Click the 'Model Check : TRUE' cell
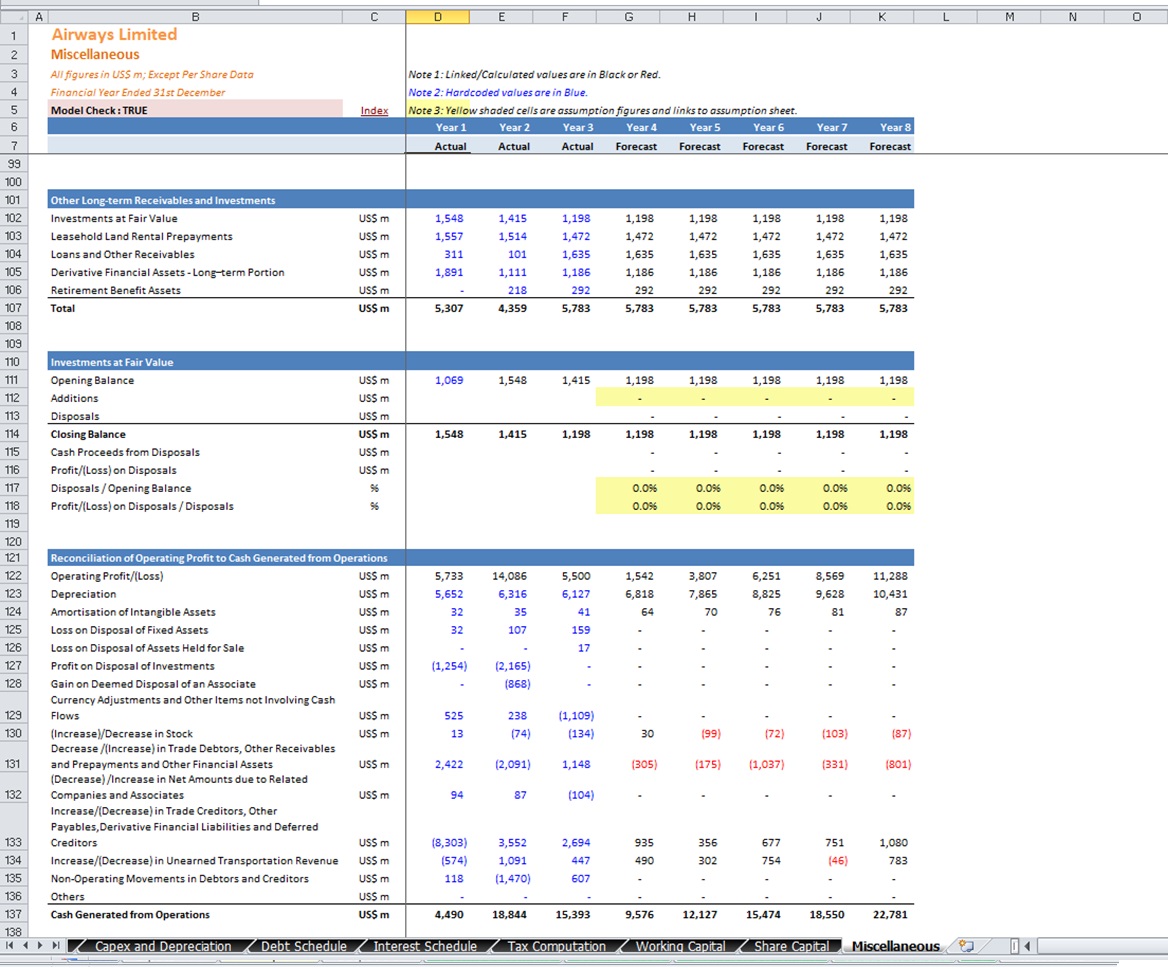This screenshot has height=969, width=1168. point(195,110)
